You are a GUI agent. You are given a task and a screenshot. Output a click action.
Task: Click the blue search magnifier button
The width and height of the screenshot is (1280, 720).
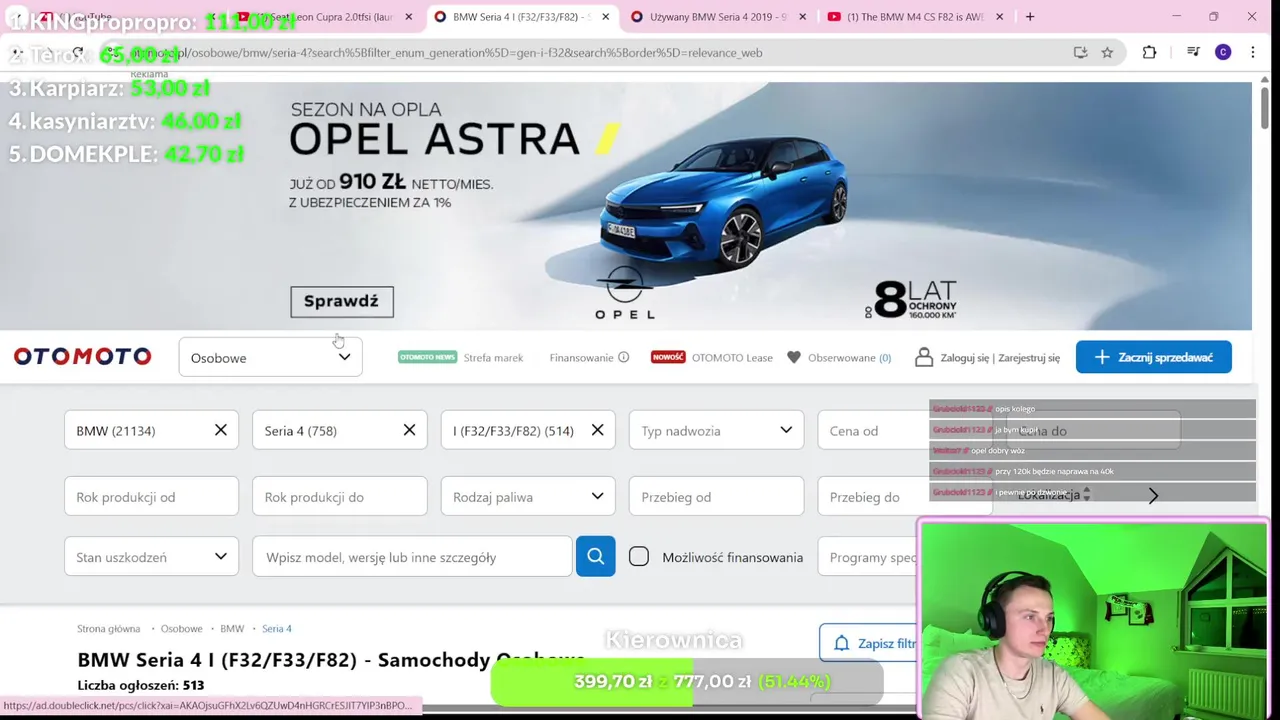pos(595,557)
